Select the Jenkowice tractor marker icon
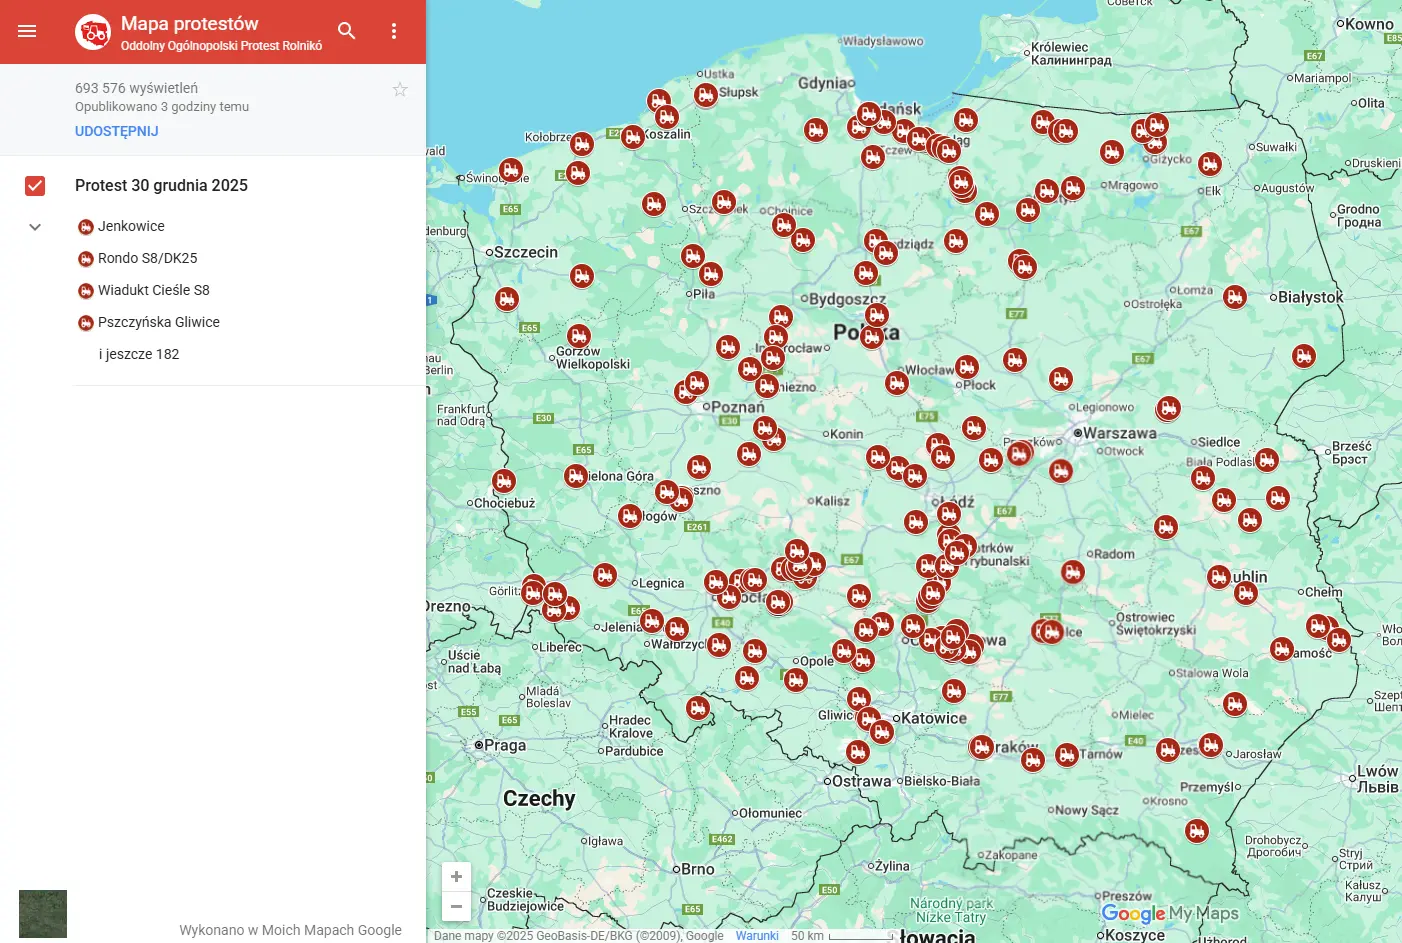1402x943 pixels. pyautogui.click(x=85, y=226)
